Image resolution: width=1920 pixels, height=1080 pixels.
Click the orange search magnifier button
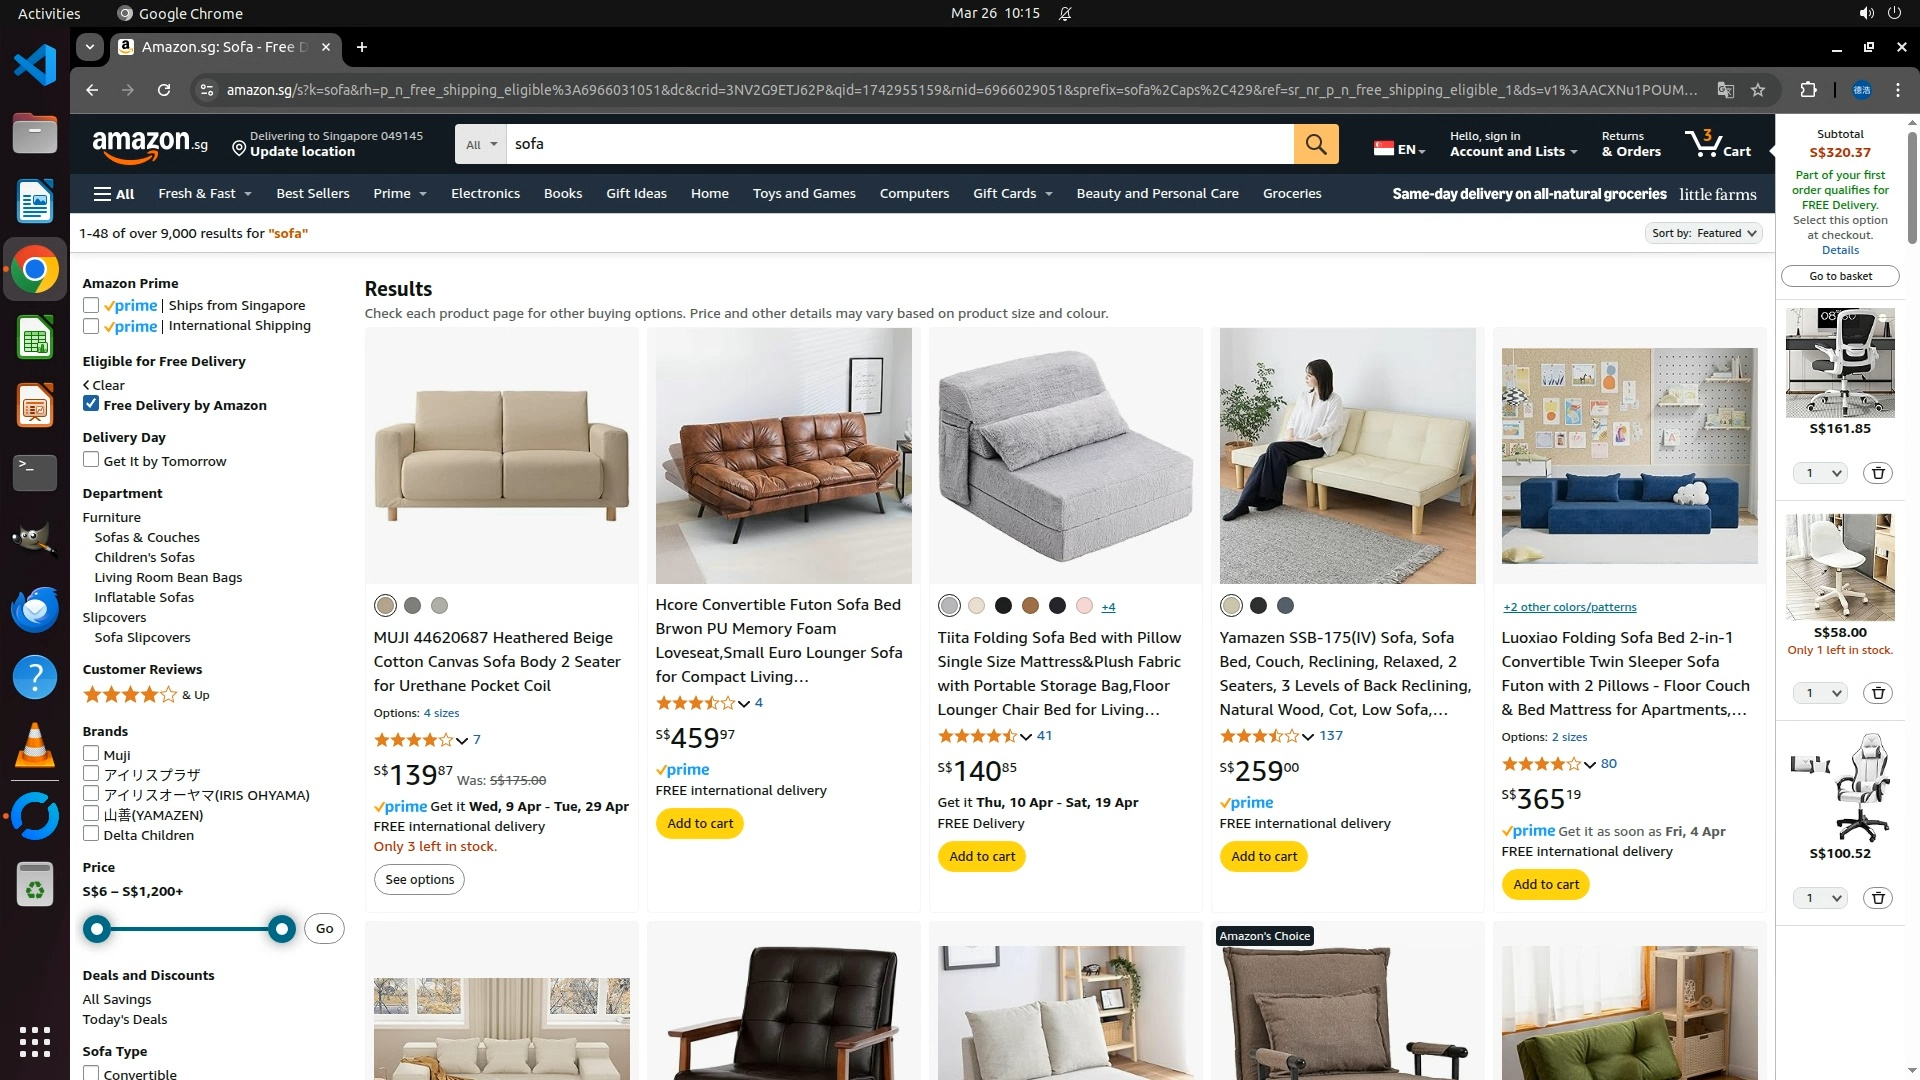point(1316,144)
